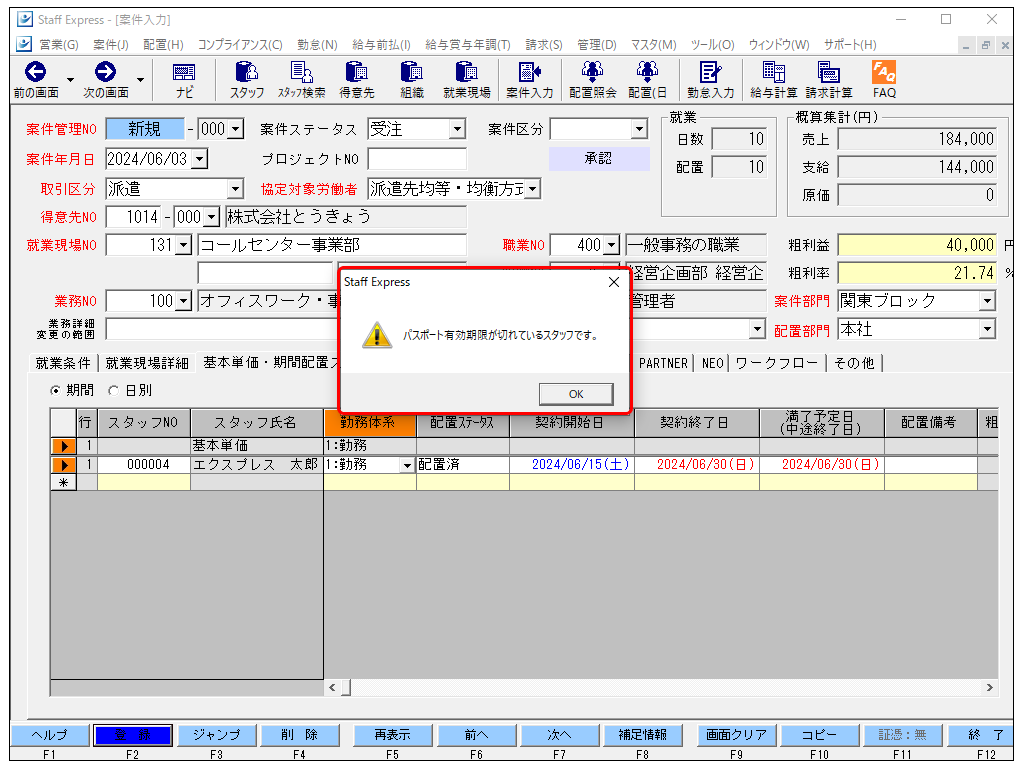The image size is (1024, 768).
Task: Open the 案件(J) menu
Action: [x=111, y=44]
